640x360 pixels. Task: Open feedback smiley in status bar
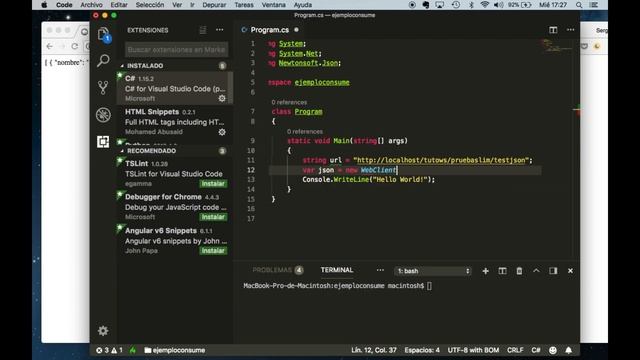click(553, 350)
